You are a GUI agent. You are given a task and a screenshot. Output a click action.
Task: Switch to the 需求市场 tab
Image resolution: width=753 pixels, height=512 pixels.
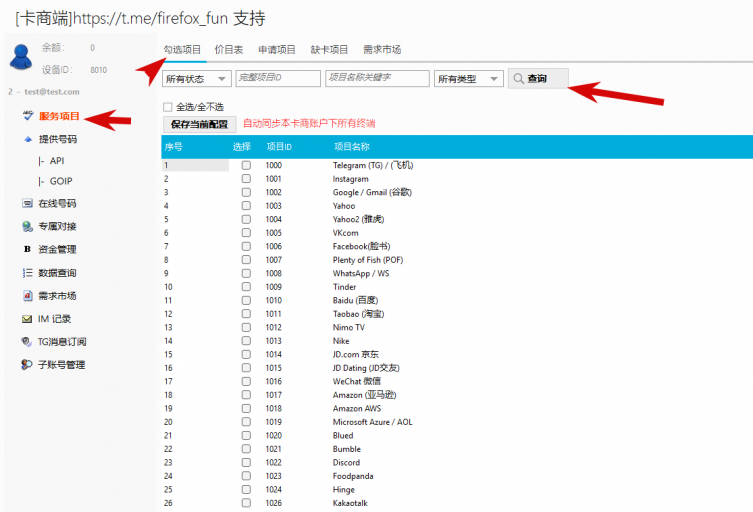coord(382,49)
